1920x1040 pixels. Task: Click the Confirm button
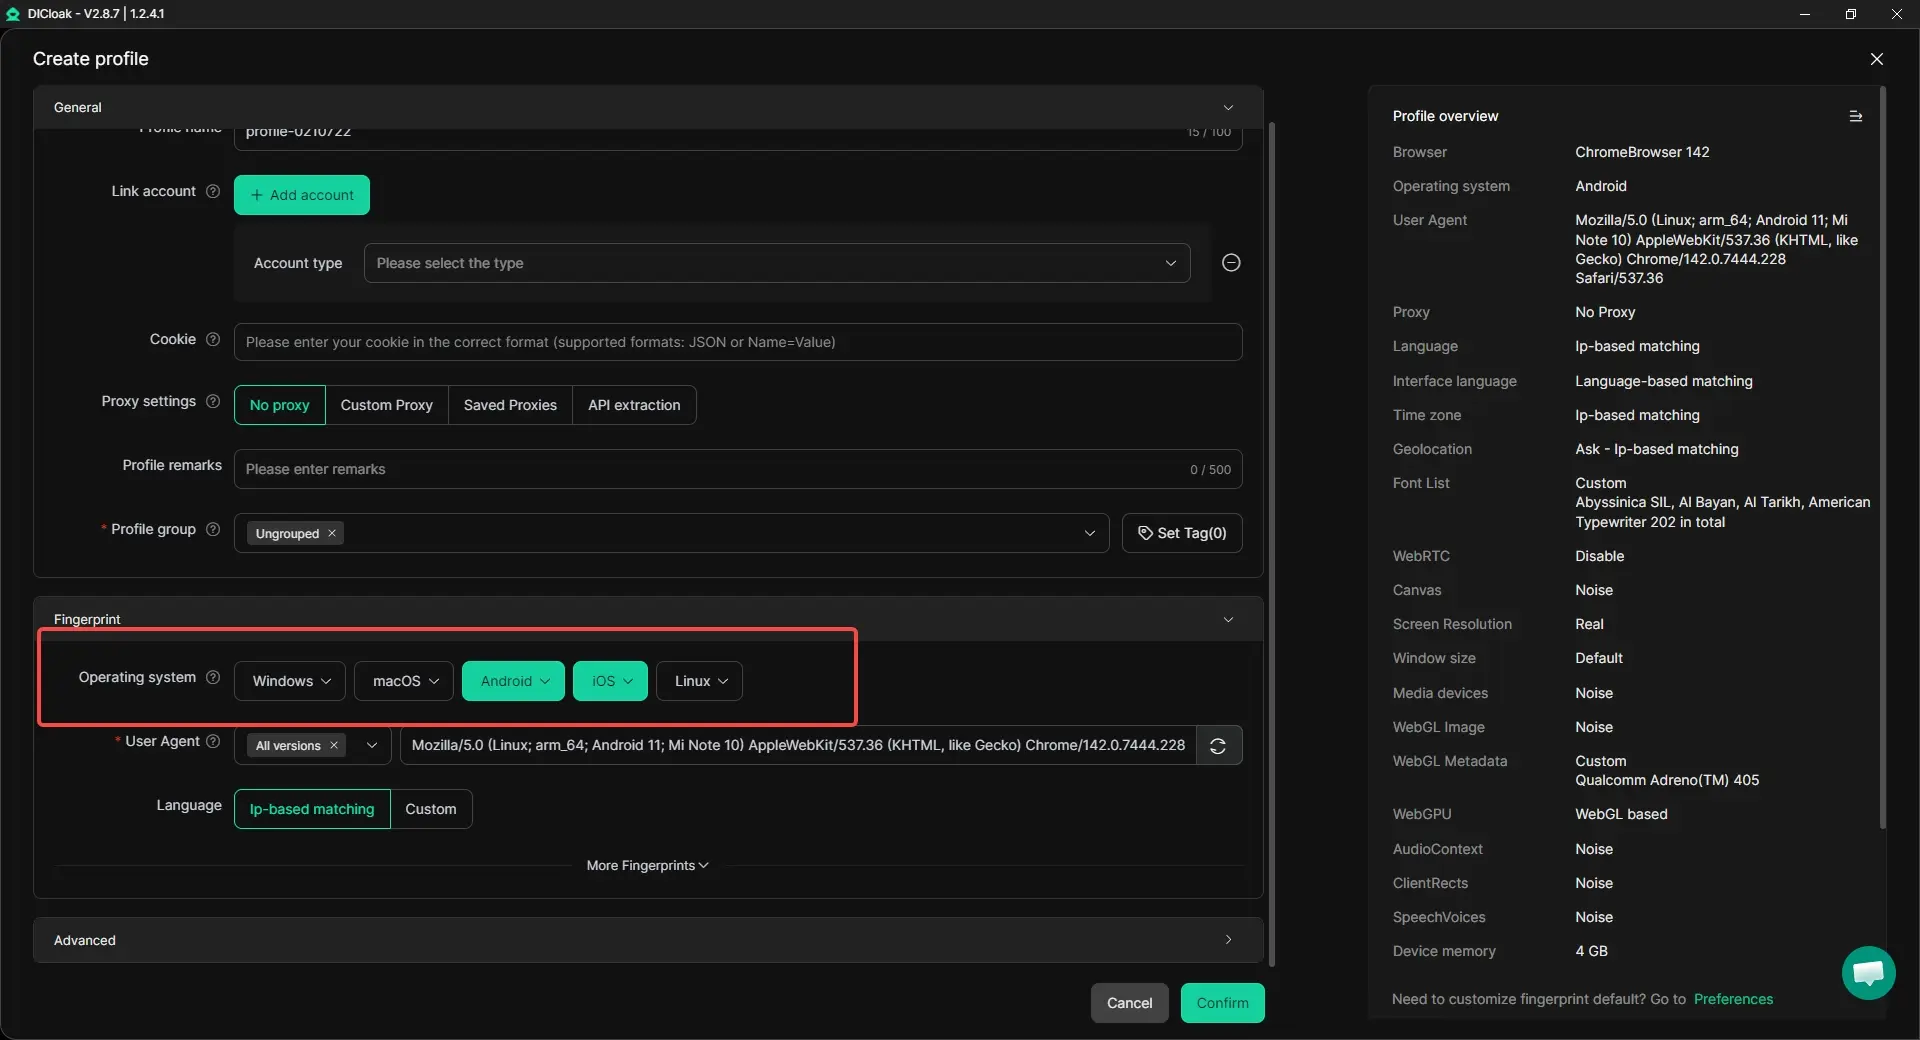coord(1222,1003)
